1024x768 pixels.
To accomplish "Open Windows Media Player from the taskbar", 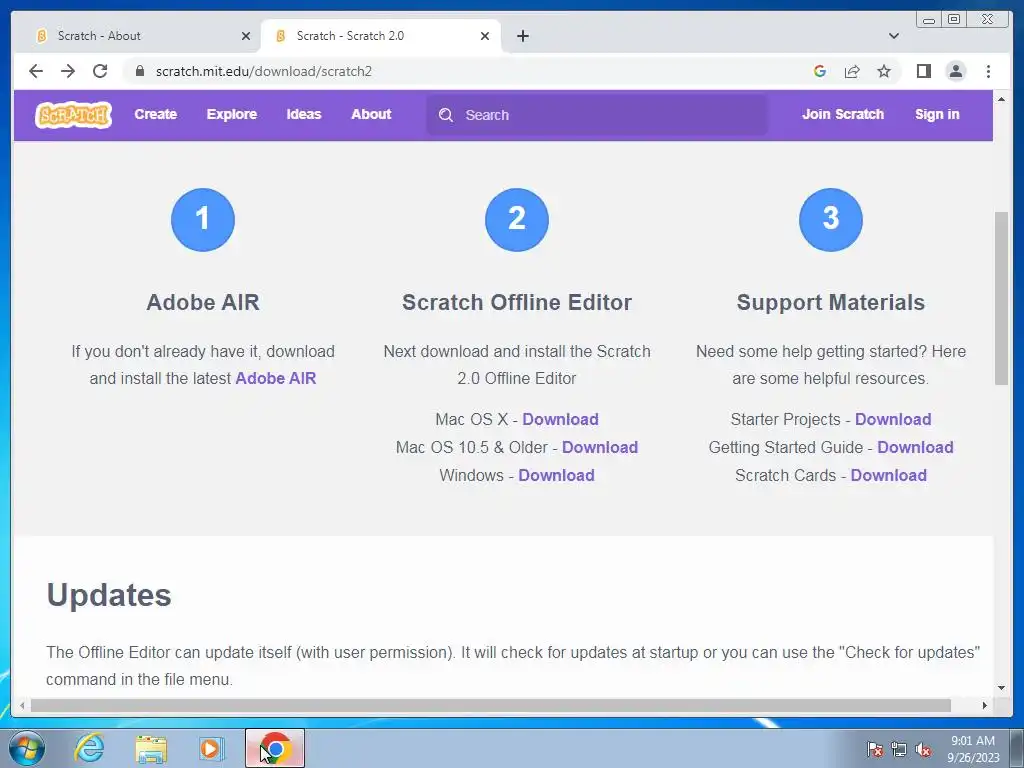I will coord(211,749).
